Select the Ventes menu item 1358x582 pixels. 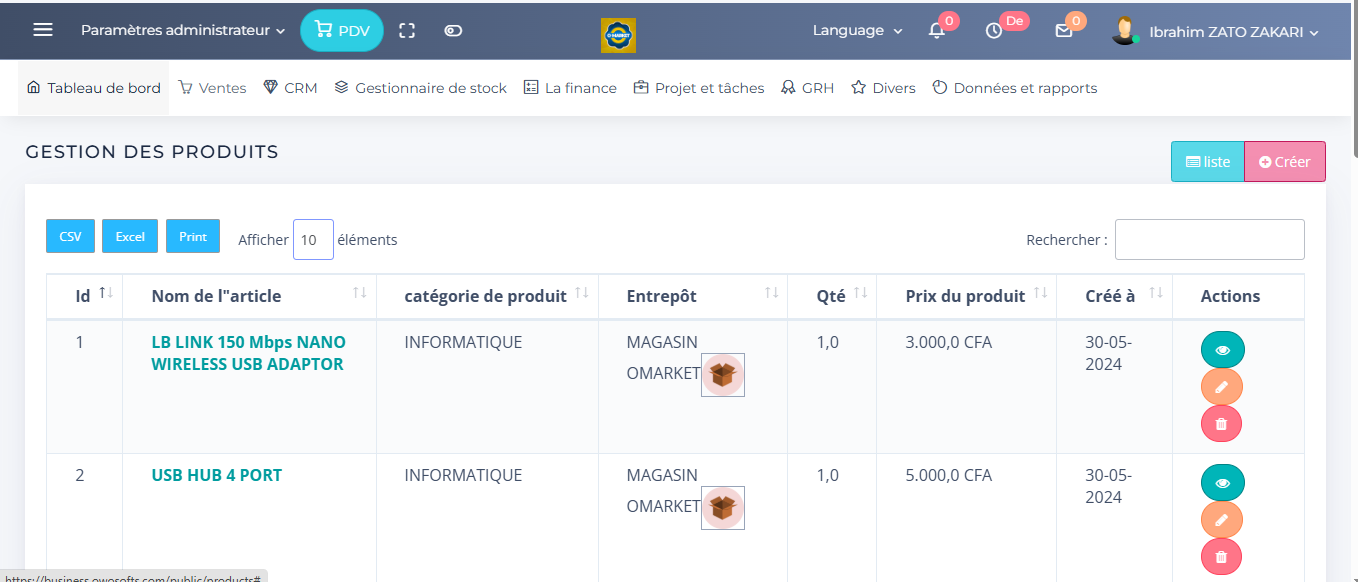[x=212, y=88]
